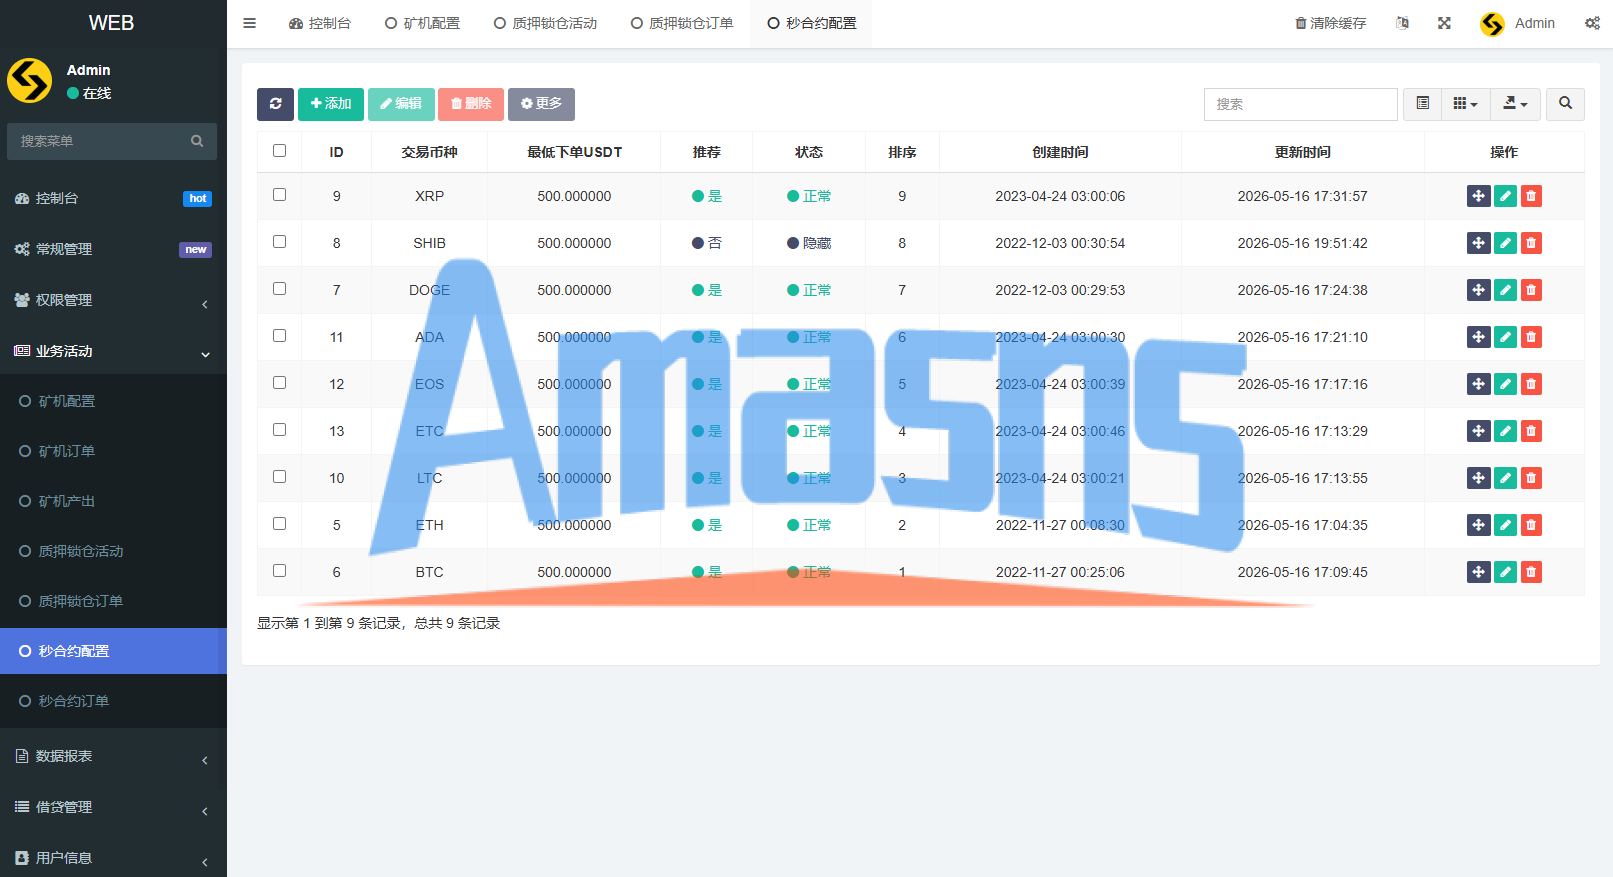Image resolution: width=1613 pixels, height=877 pixels.
Task: Click the red delete icon in DOGE row
Action: 1531,290
